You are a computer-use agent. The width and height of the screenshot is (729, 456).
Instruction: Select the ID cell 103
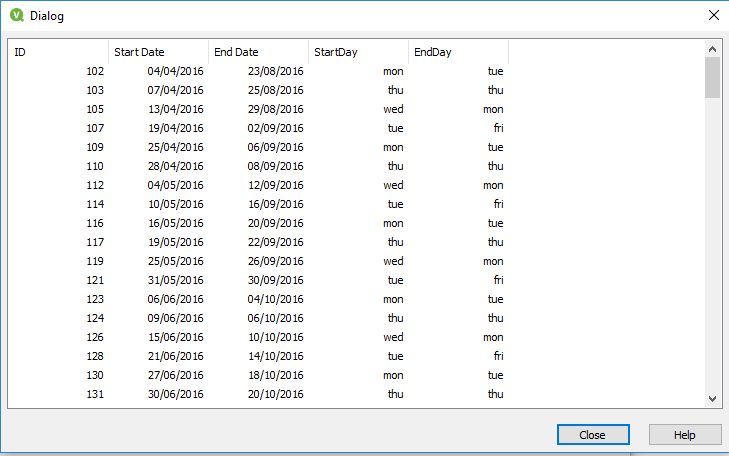[x=95, y=90]
